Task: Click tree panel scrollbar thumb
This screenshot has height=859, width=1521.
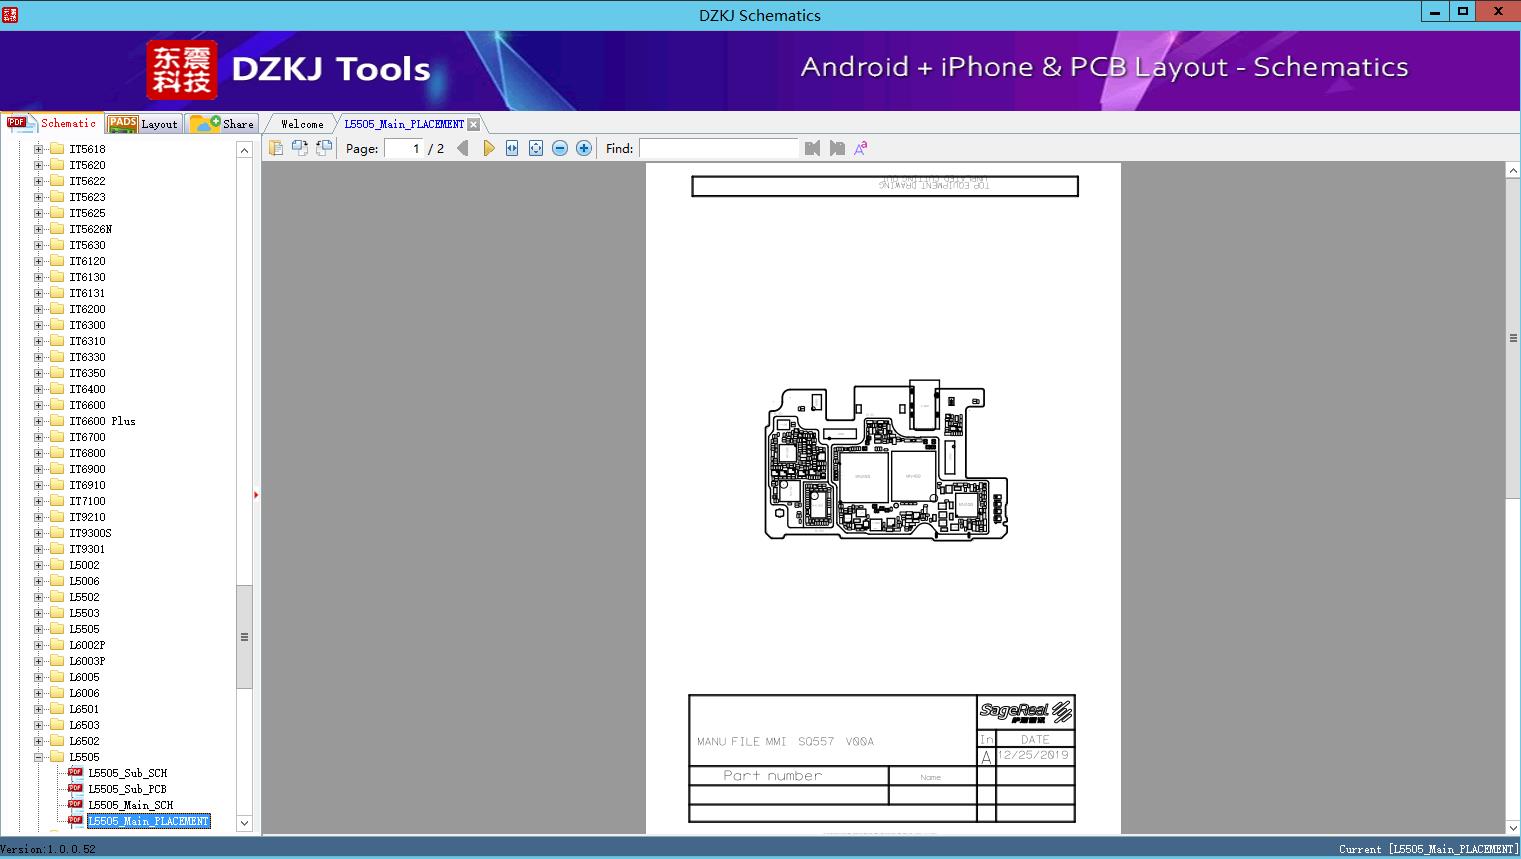Action: [244, 637]
